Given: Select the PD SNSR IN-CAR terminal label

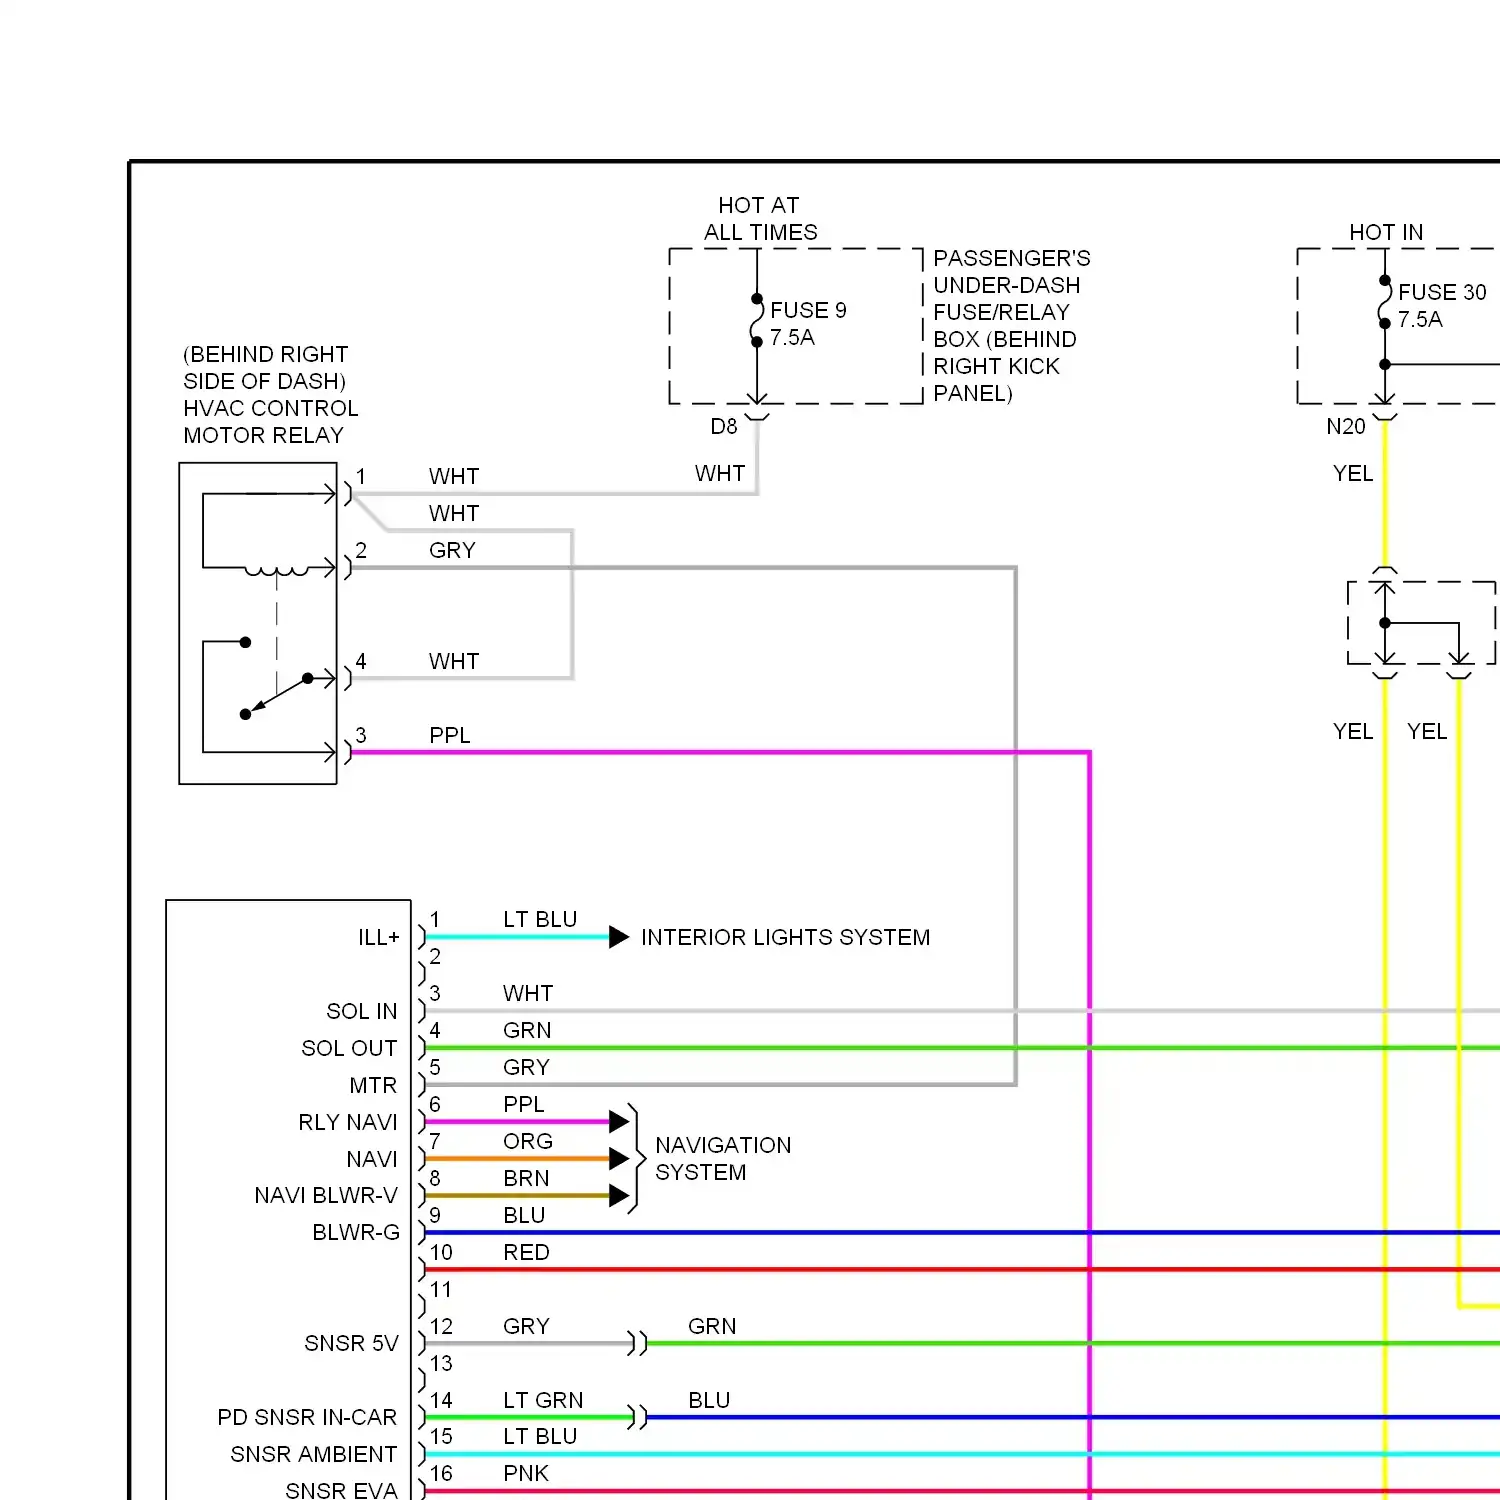Looking at the screenshot, I should coord(307,1418).
